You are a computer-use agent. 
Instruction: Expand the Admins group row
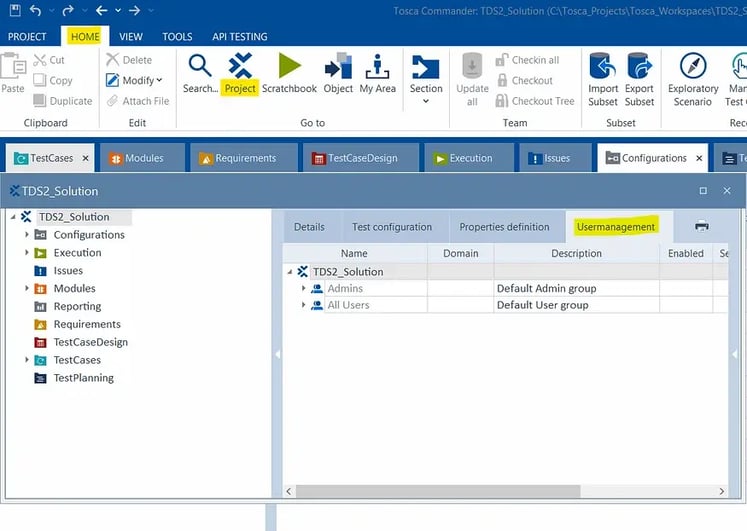pos(303,289)
